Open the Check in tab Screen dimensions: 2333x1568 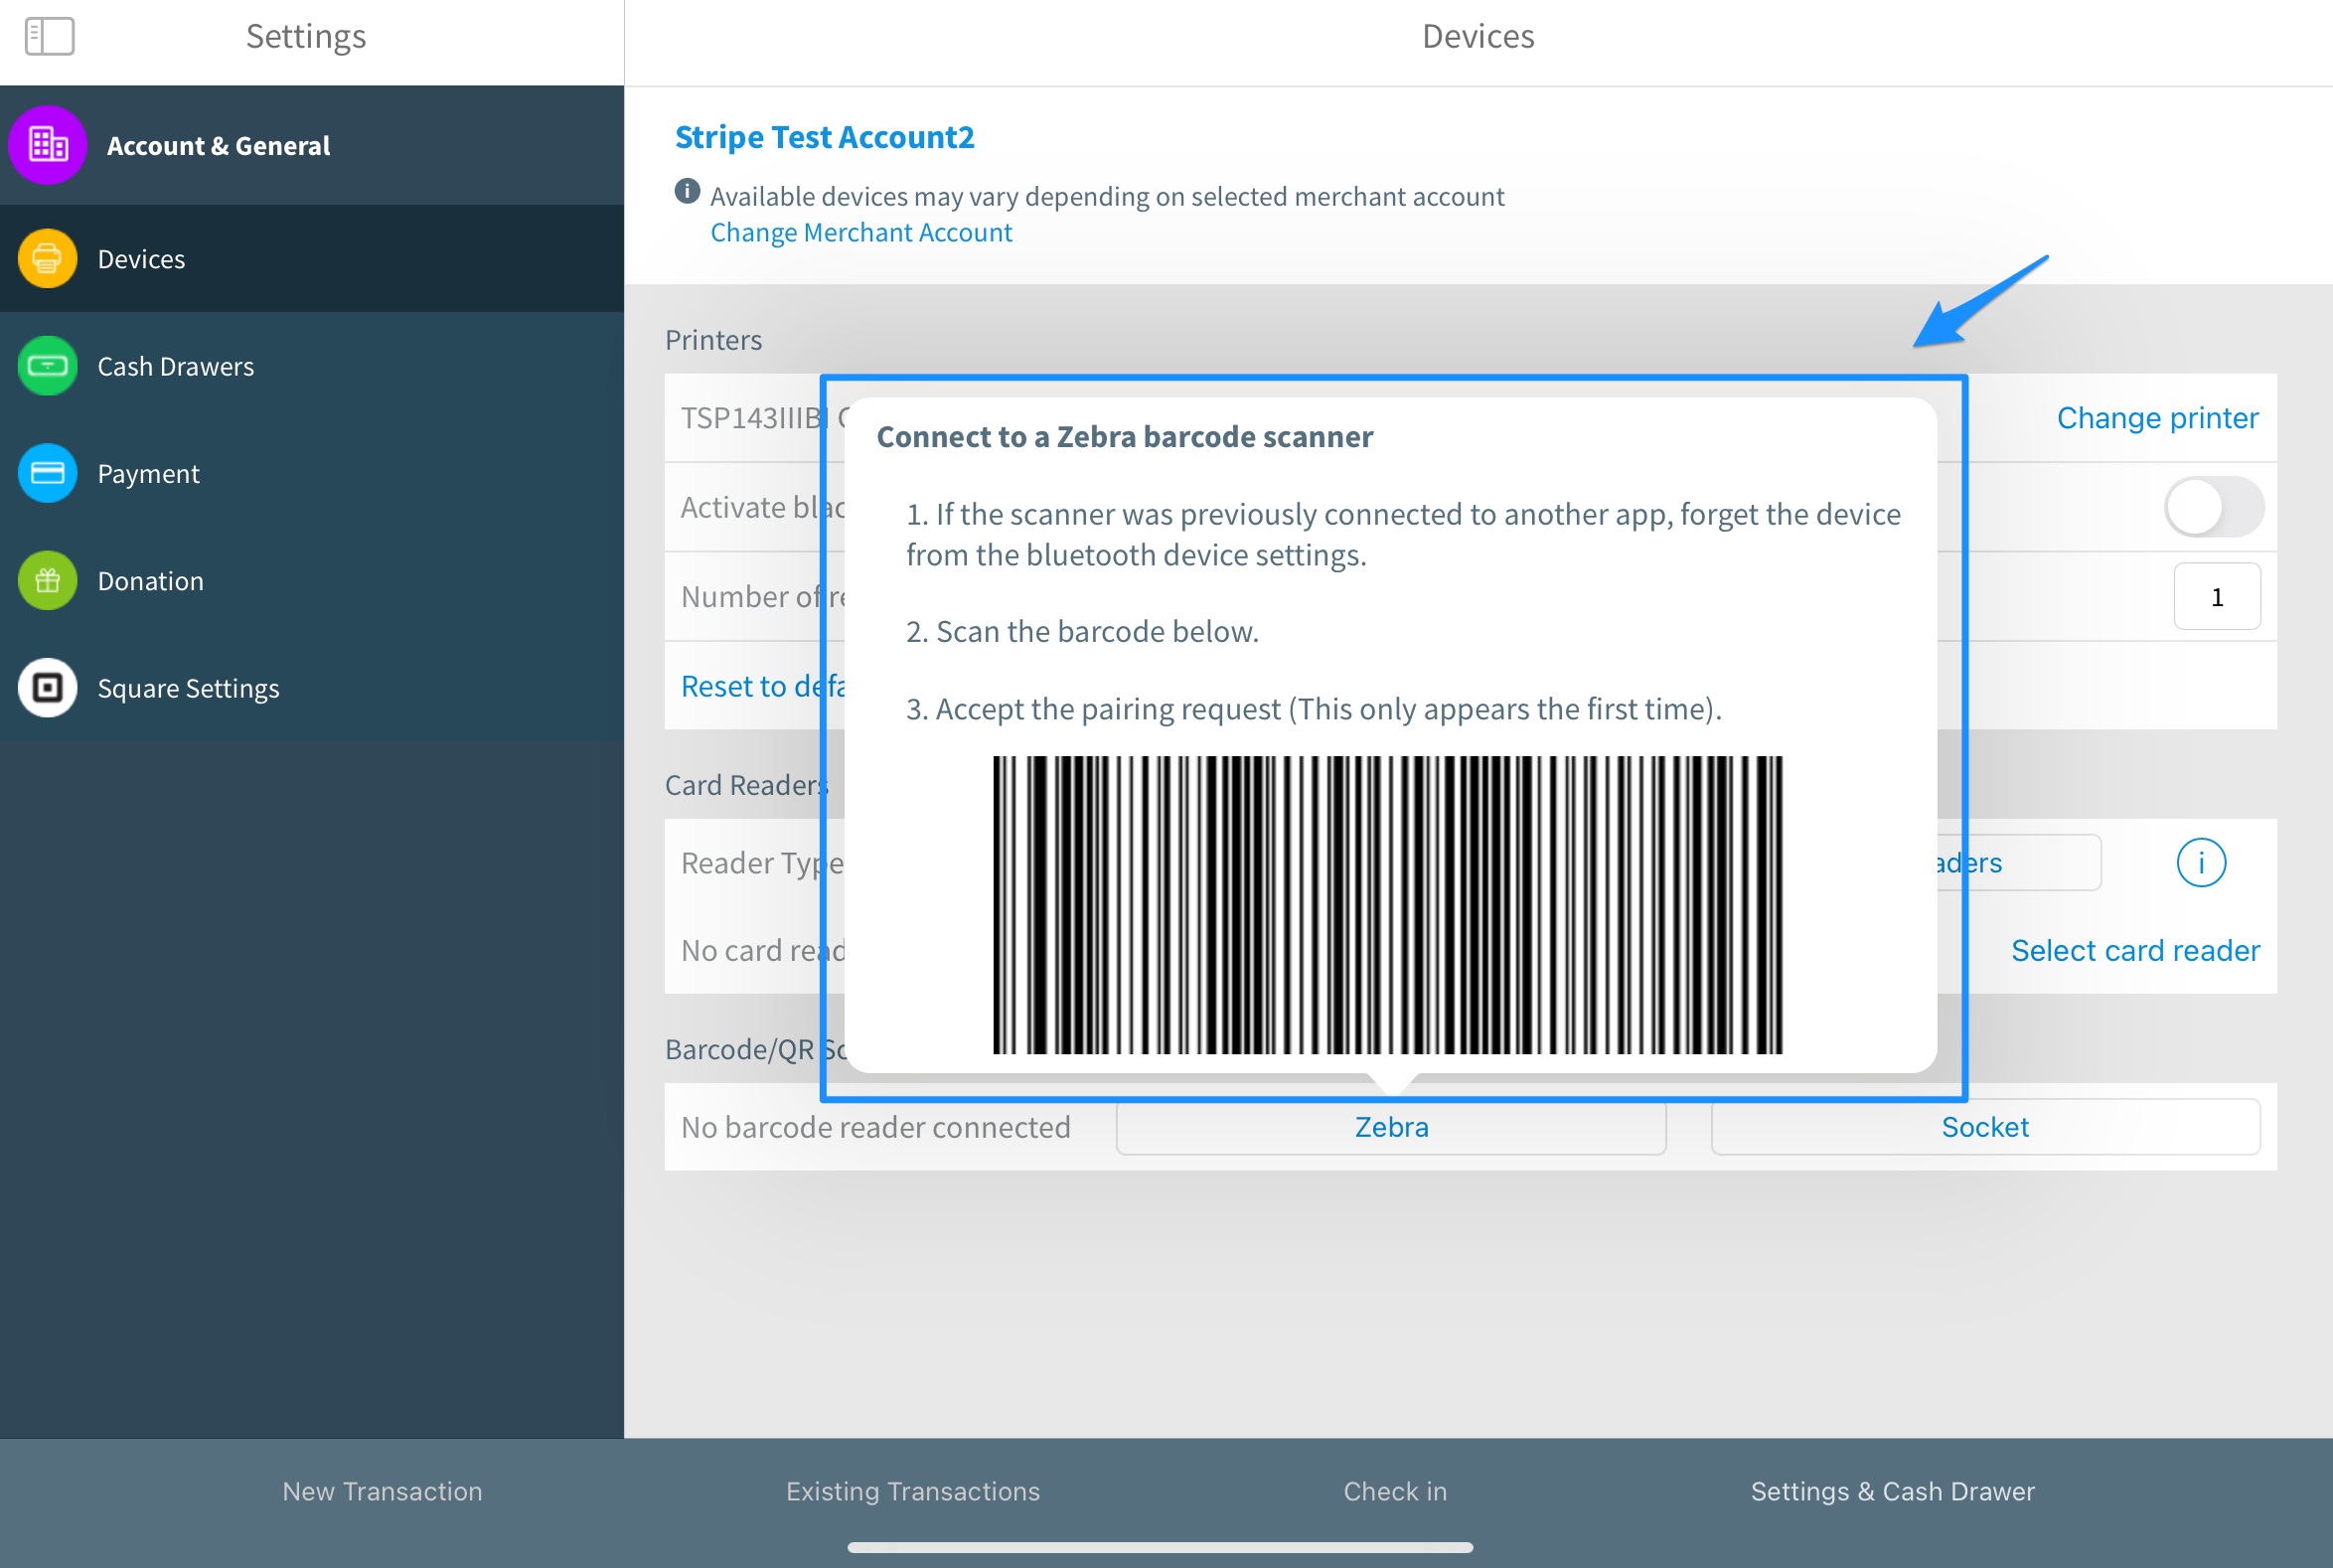click(x=1395, y=1491)
